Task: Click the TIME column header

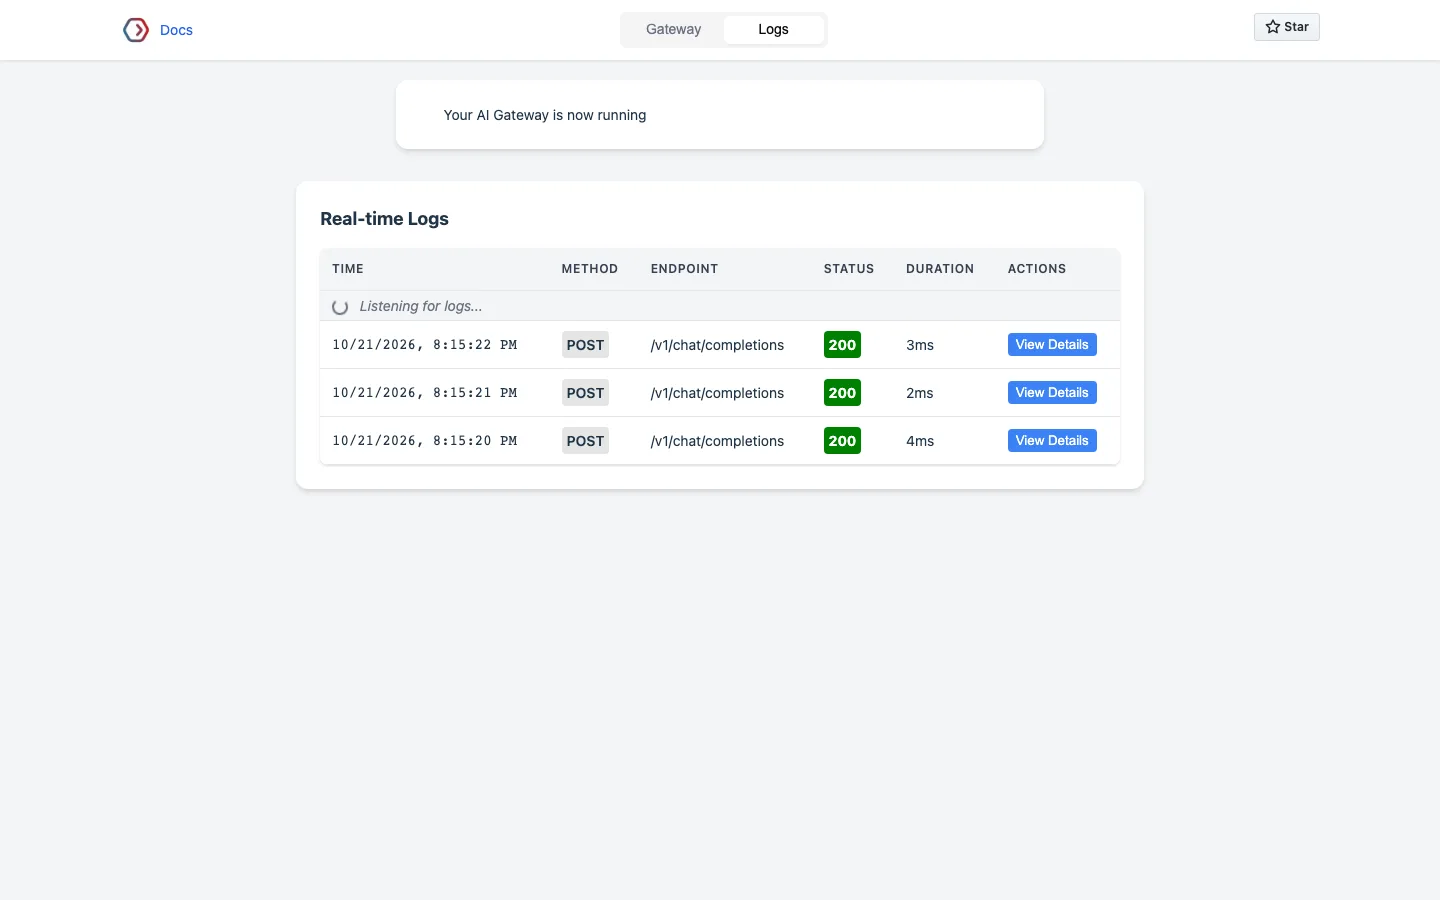Action: 348,269
